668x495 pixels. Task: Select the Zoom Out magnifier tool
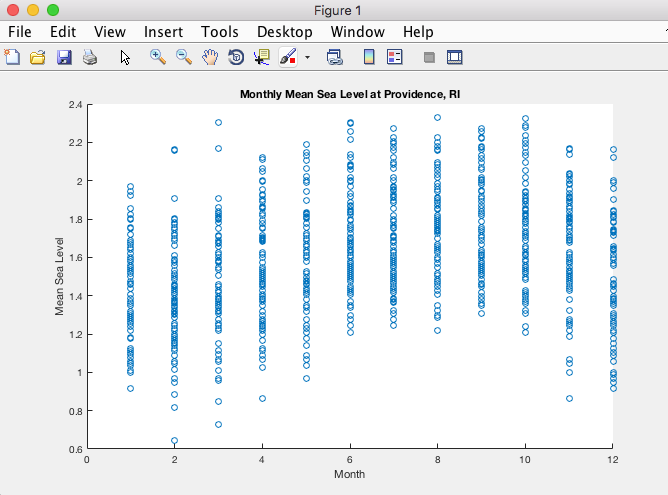(184, 57)
